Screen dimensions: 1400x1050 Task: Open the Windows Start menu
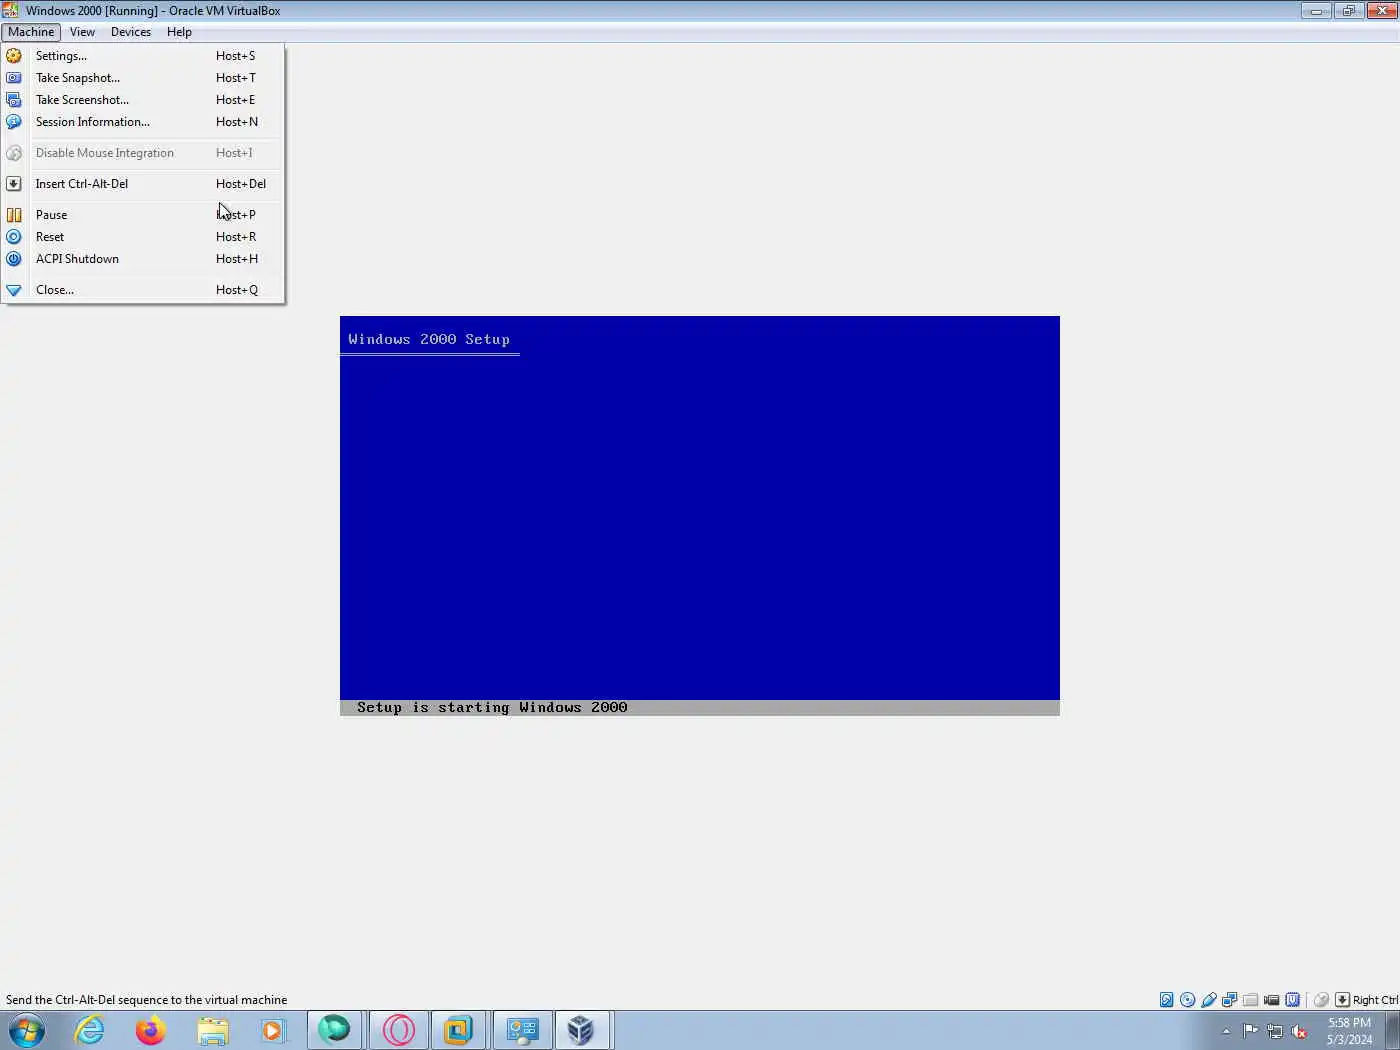[x=27, y=1030]
